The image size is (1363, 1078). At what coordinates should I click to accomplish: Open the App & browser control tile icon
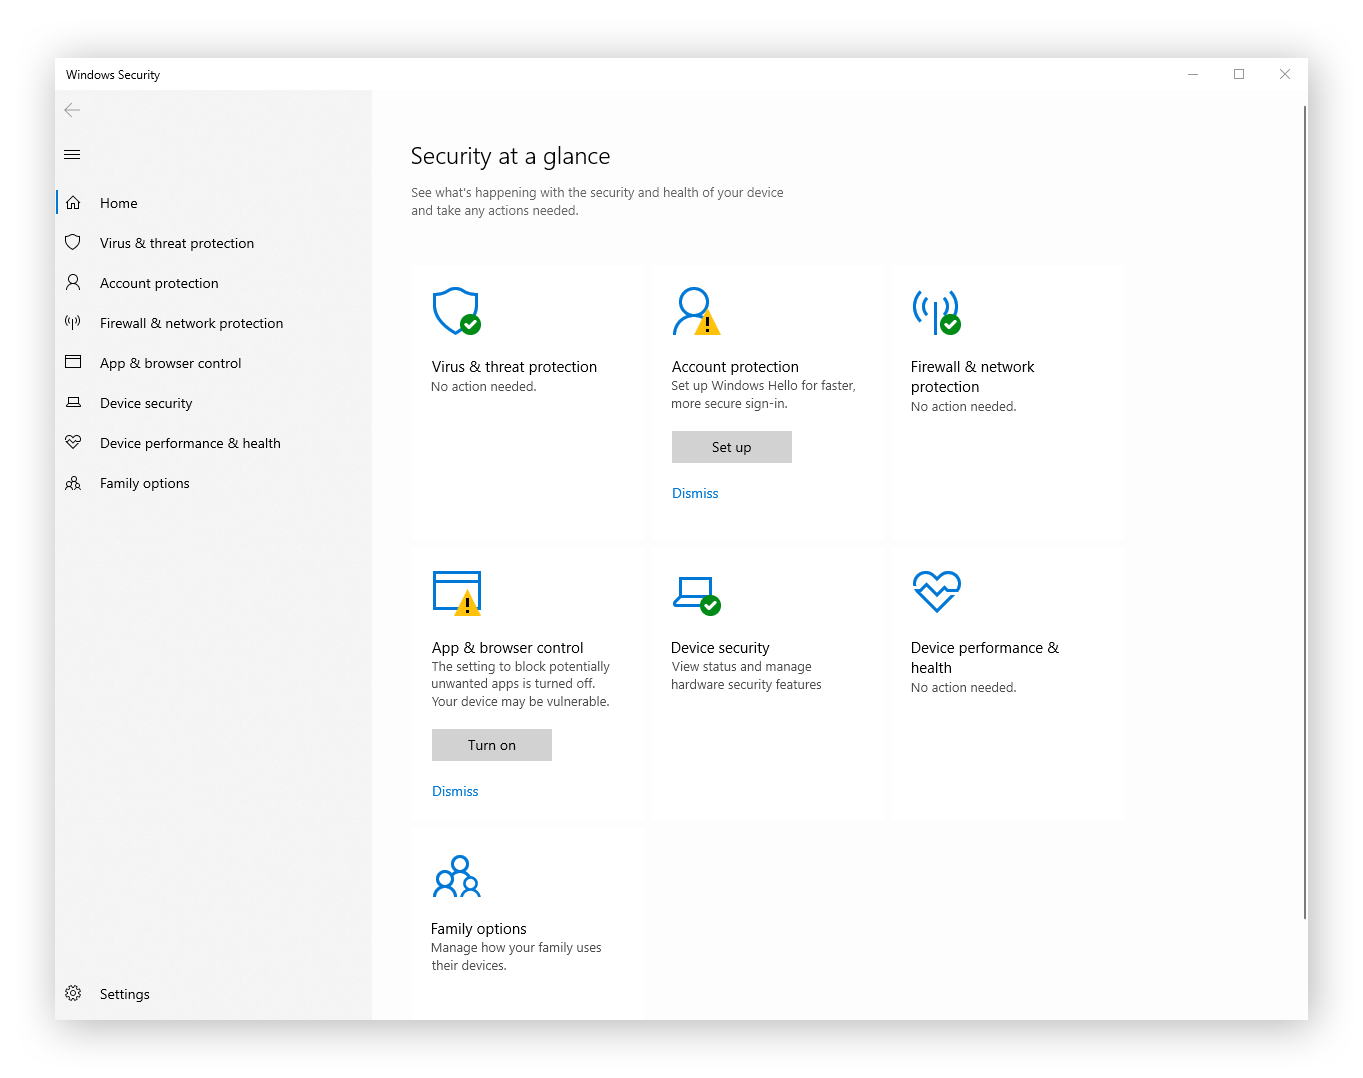coord(457,593)
